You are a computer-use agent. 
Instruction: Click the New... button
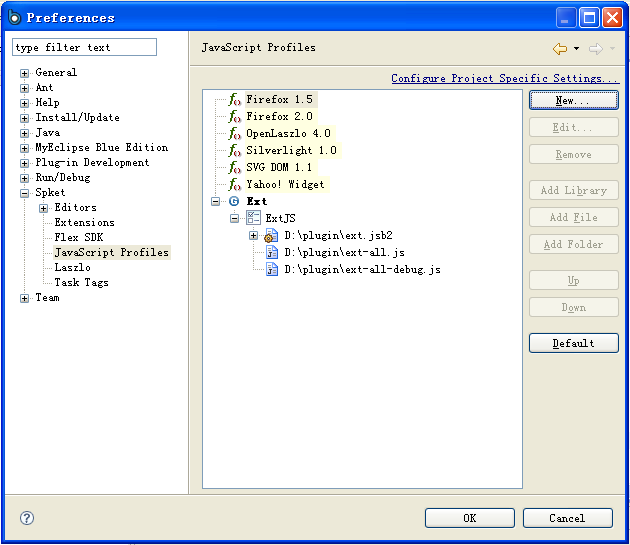(573, 100)
